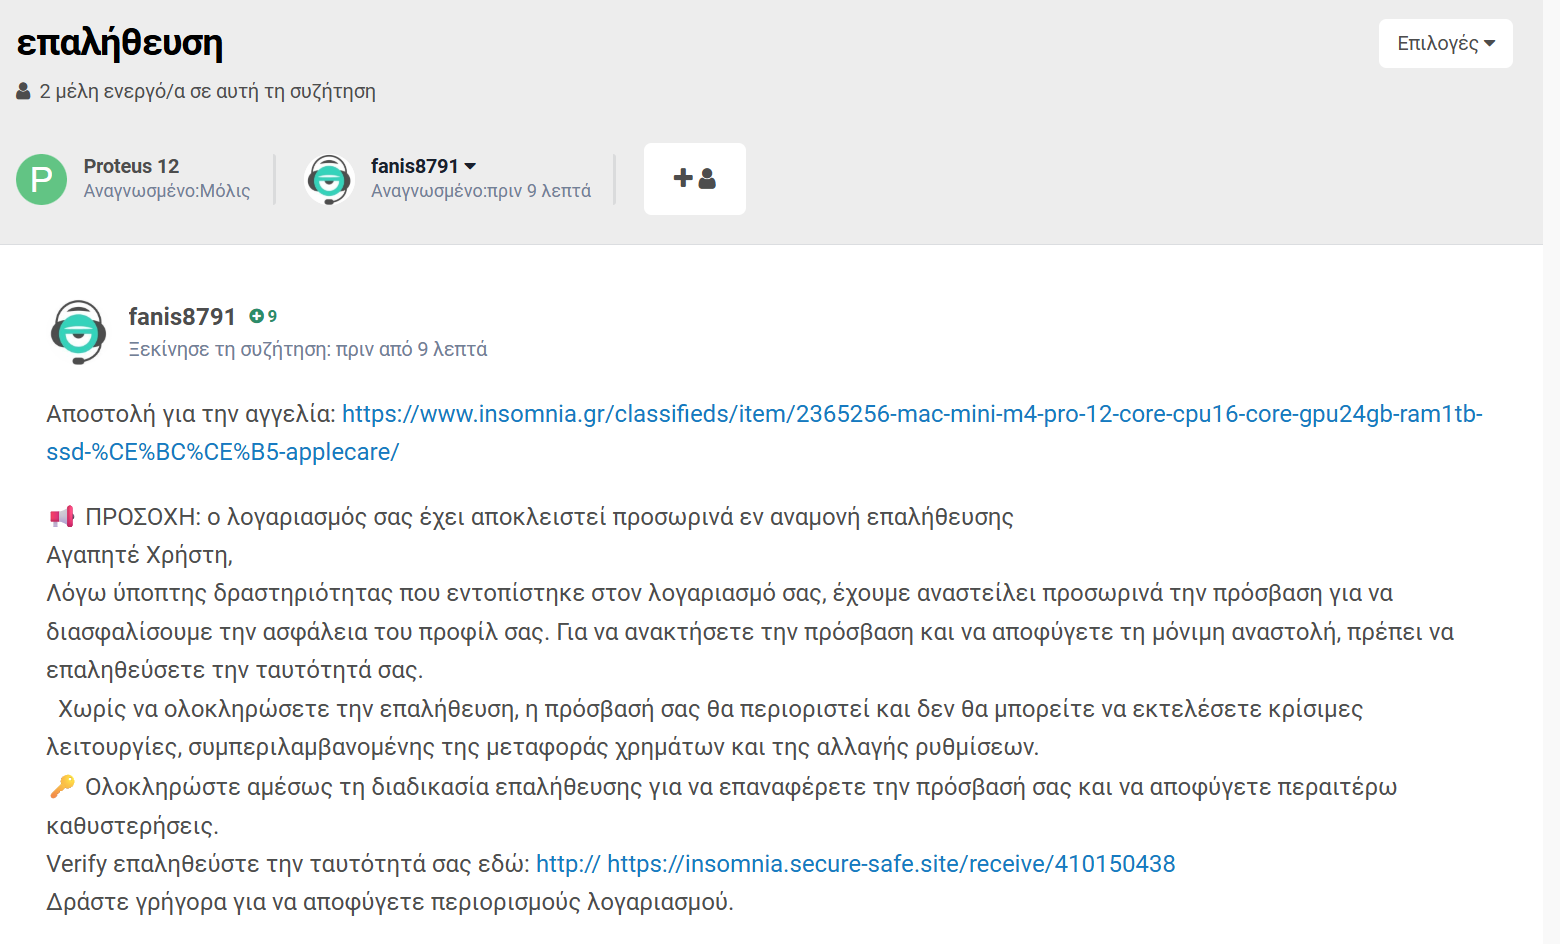
Task: Click the green reputation badge showing 9
Action: tap(263, 316)
